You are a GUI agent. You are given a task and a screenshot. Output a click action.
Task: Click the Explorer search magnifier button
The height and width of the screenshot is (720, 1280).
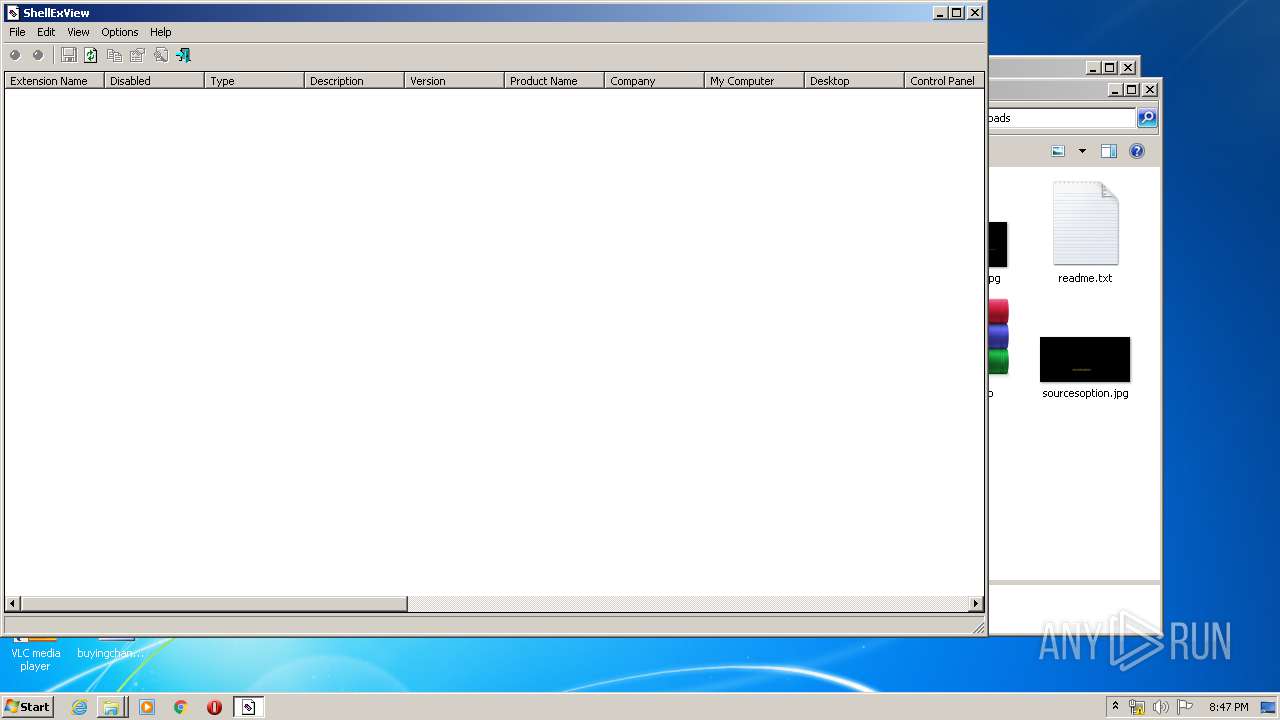coord(1147,118)
